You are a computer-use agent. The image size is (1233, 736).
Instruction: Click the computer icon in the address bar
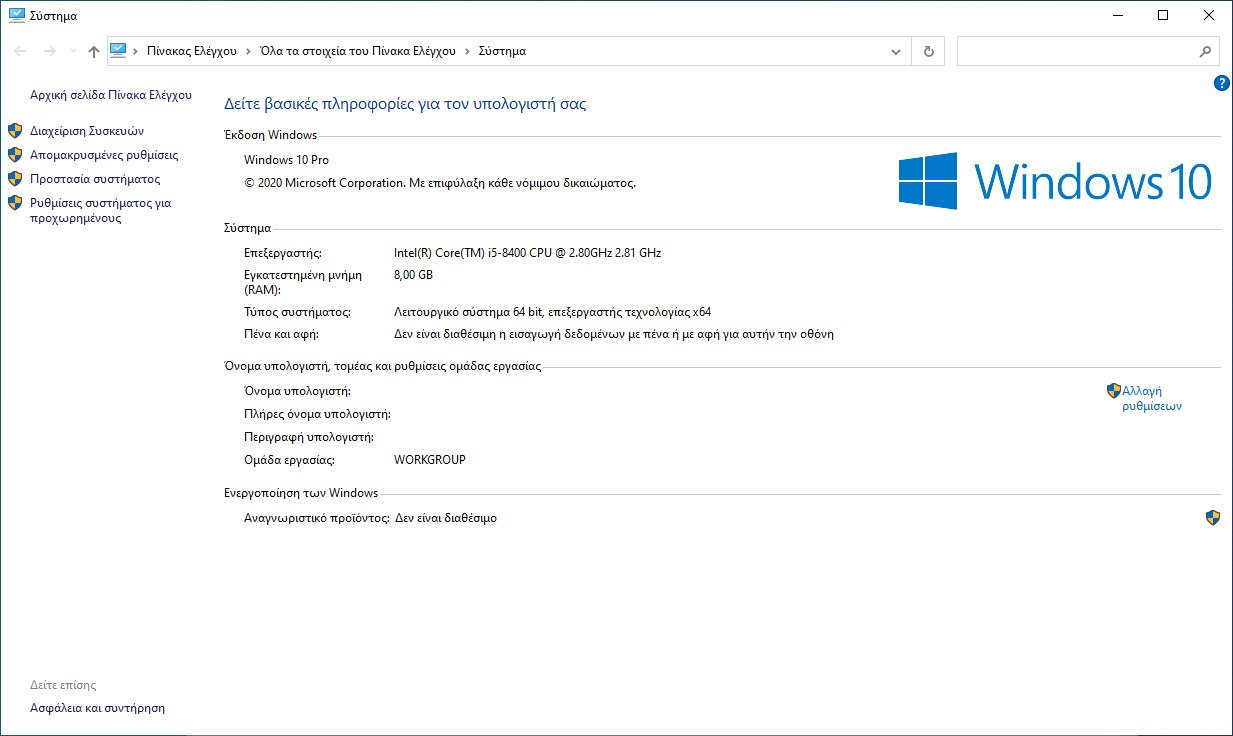[x=118, y=50]
